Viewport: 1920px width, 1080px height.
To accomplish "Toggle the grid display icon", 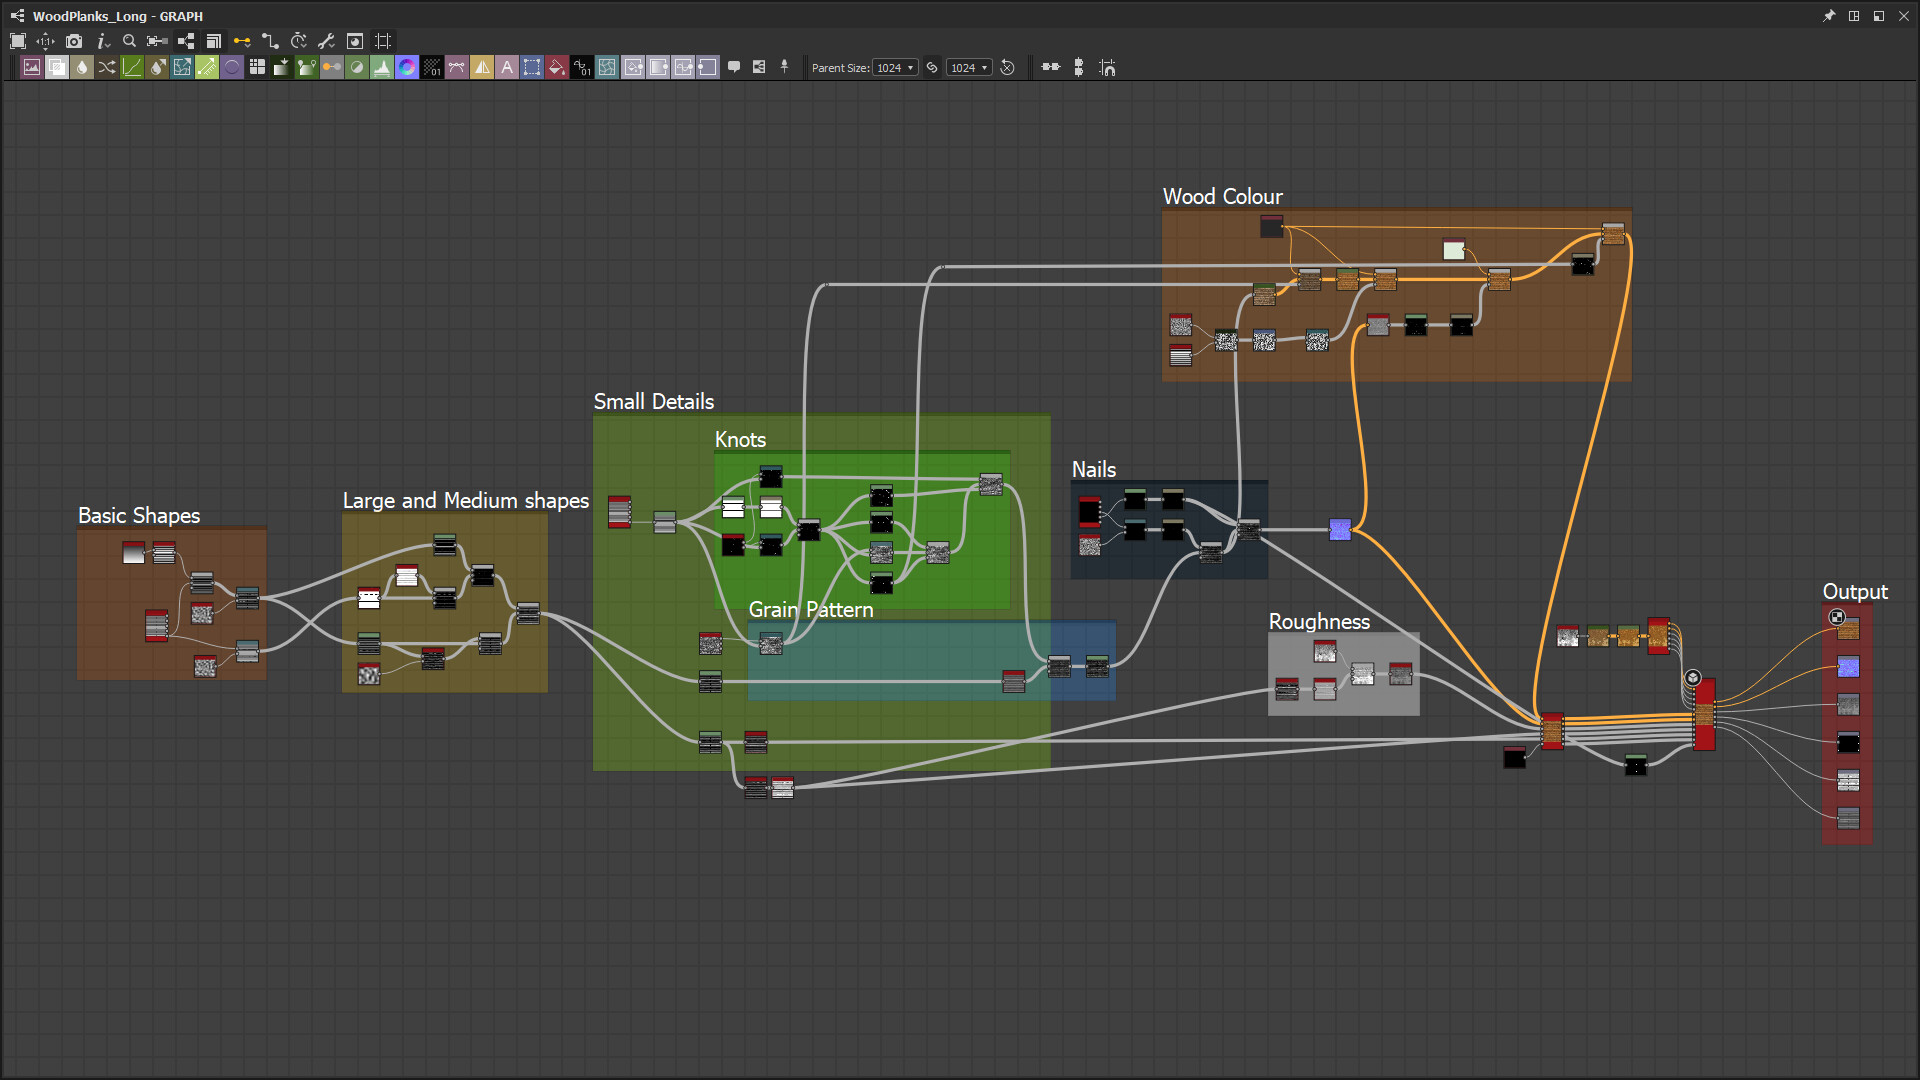I will tap(383, 41).
